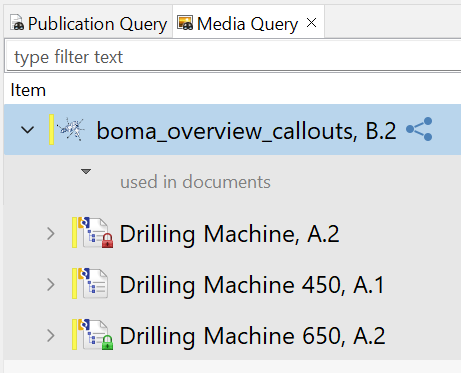Collapse the used in documents section
This screenshot has height=373, width=462.
click(x=86, y=171)
